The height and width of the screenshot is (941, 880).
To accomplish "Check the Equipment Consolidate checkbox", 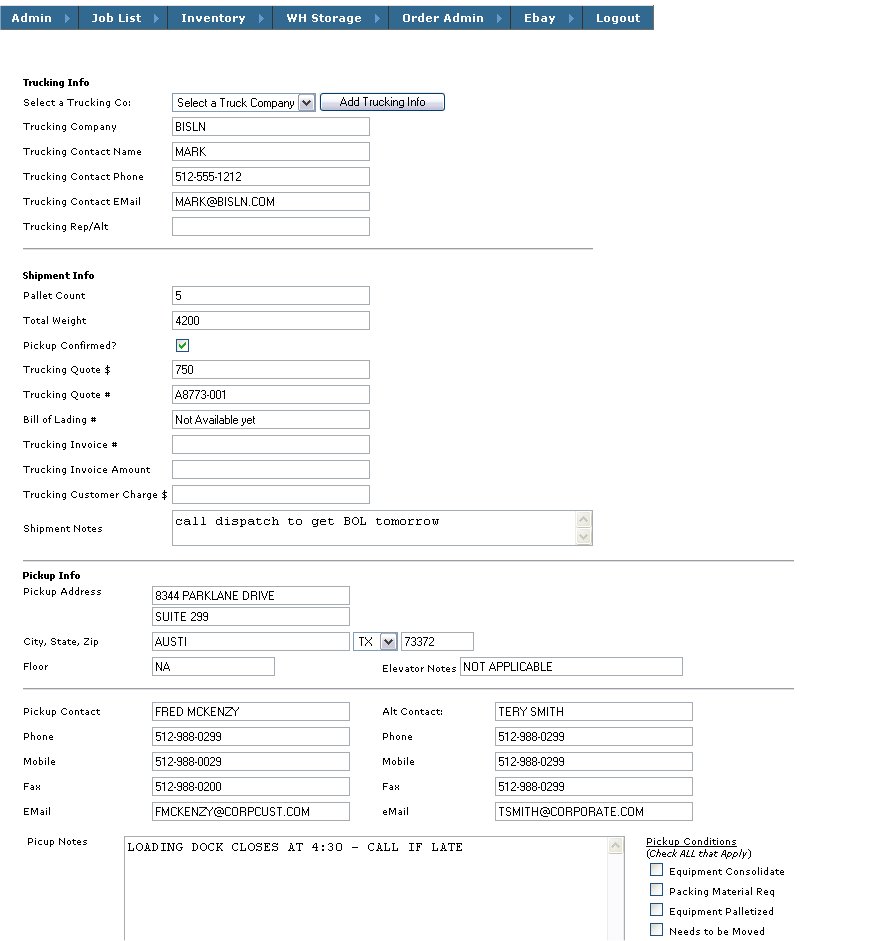I will [x=657, y=871].
